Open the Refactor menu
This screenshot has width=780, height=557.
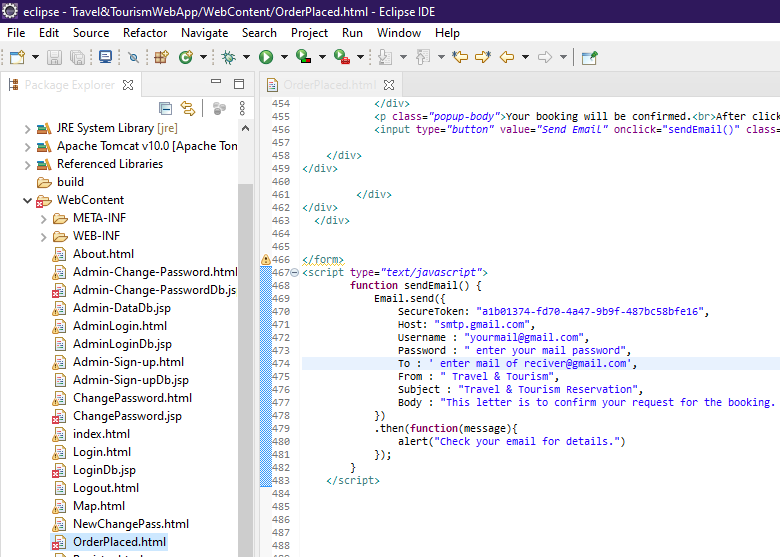click(145, 33)
